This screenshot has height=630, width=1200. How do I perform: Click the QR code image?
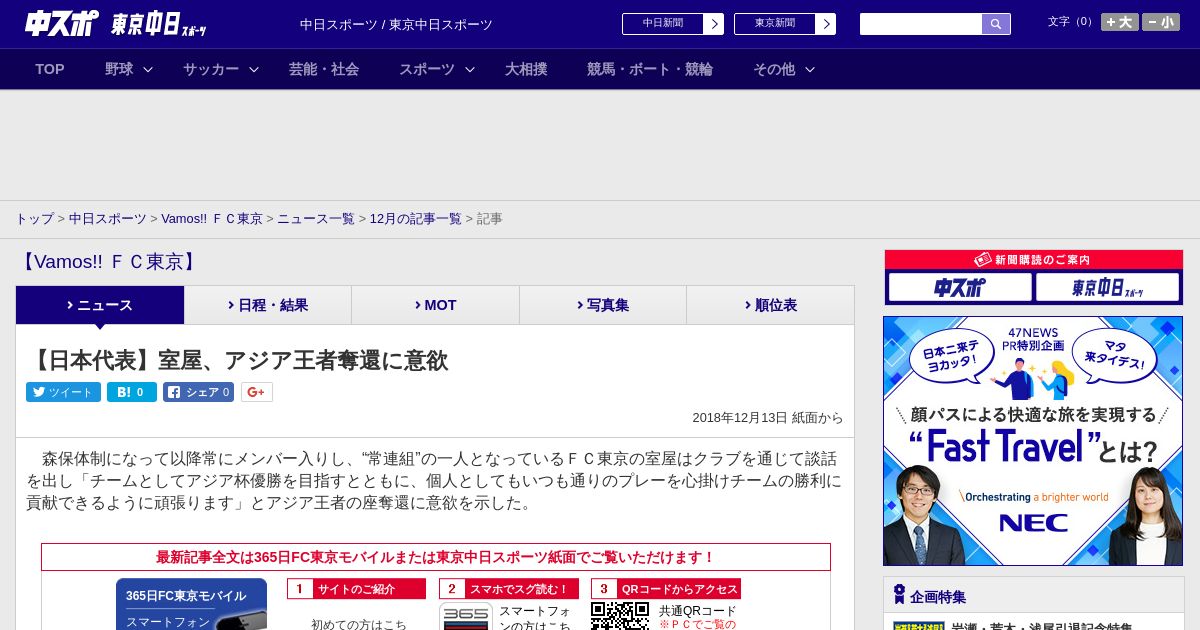click(x=620, y=616)
